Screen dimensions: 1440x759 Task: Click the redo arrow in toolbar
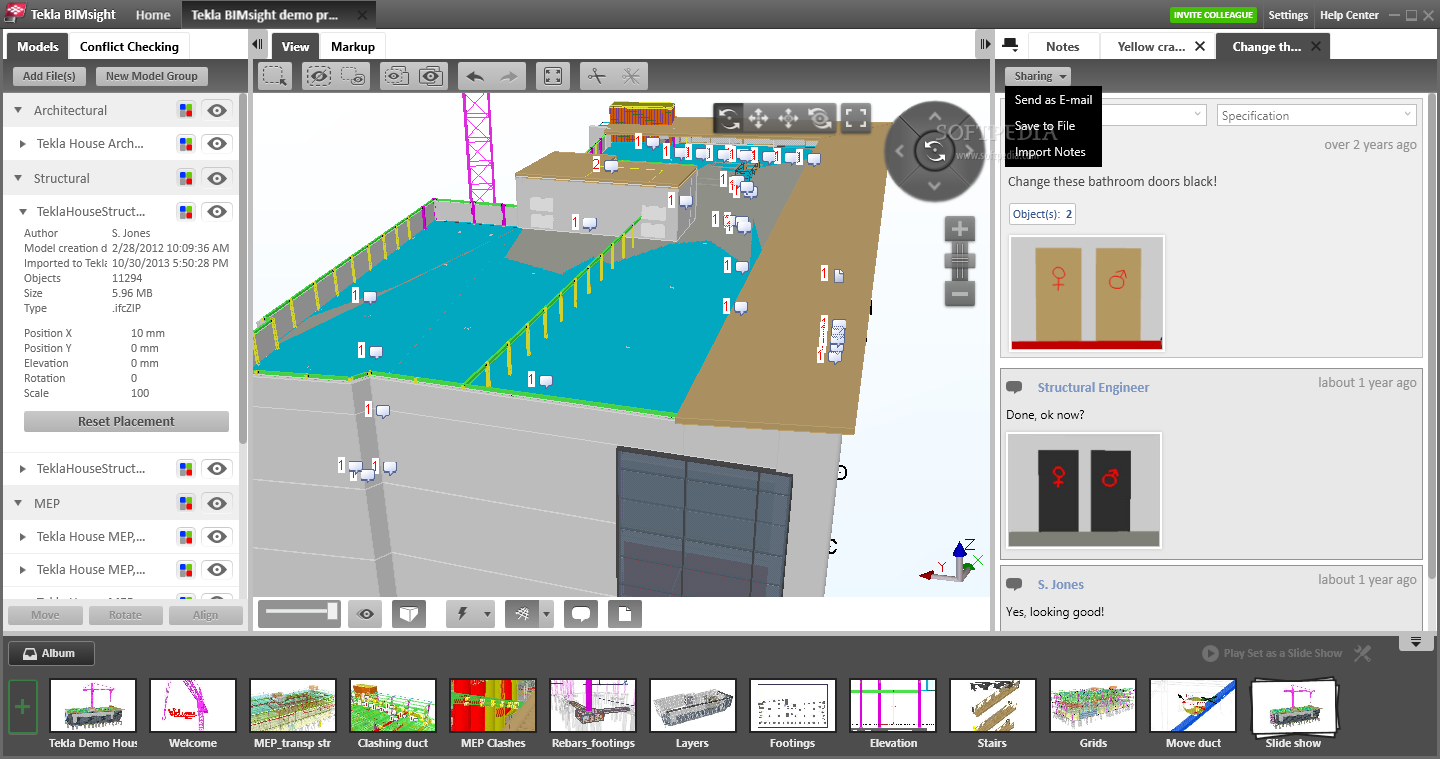[x=508, y=76]
